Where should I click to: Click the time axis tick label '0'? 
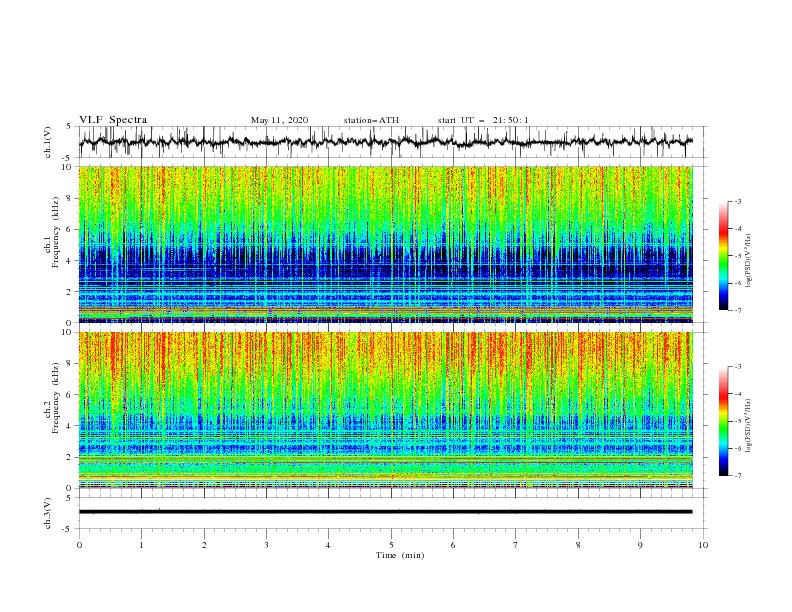tap(79, 545)
